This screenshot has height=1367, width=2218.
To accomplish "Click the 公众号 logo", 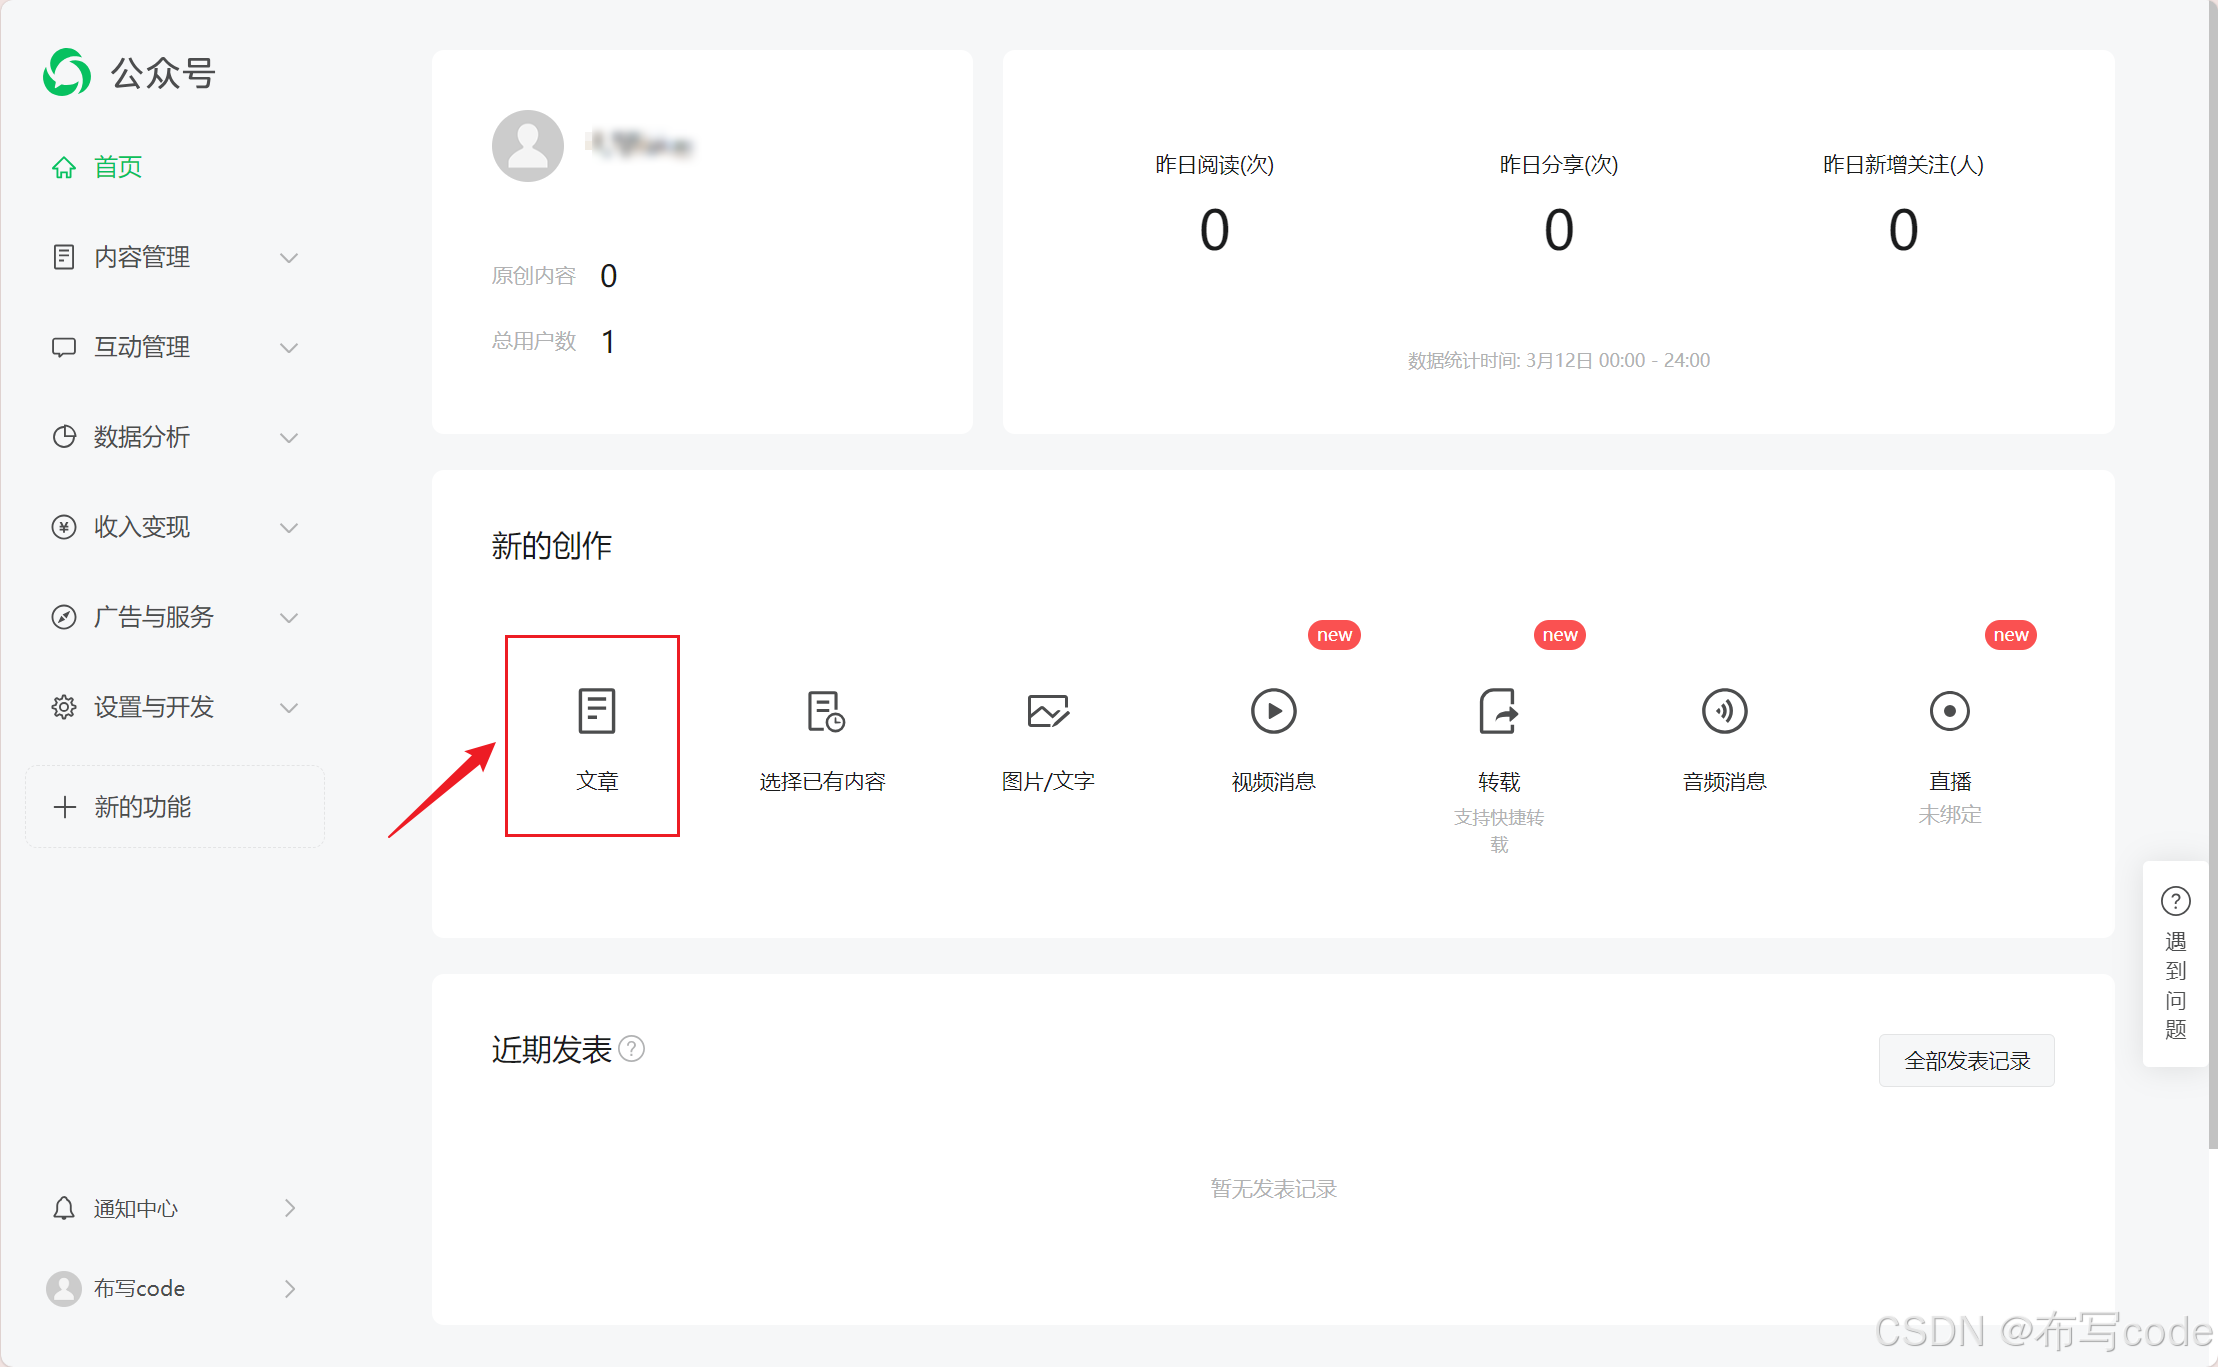I will (x=68, y=73).
